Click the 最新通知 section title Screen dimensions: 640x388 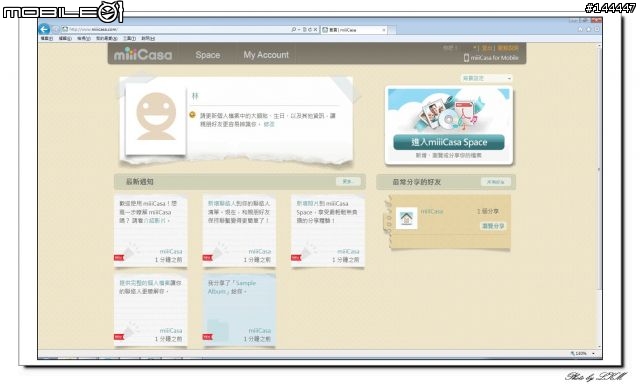139,182
